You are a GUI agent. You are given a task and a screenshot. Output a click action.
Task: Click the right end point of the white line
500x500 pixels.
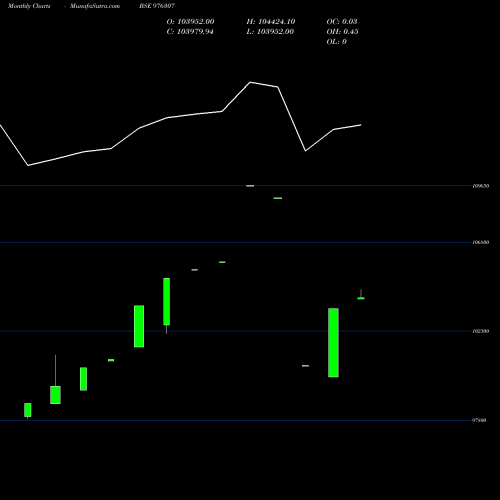point(361,125)
